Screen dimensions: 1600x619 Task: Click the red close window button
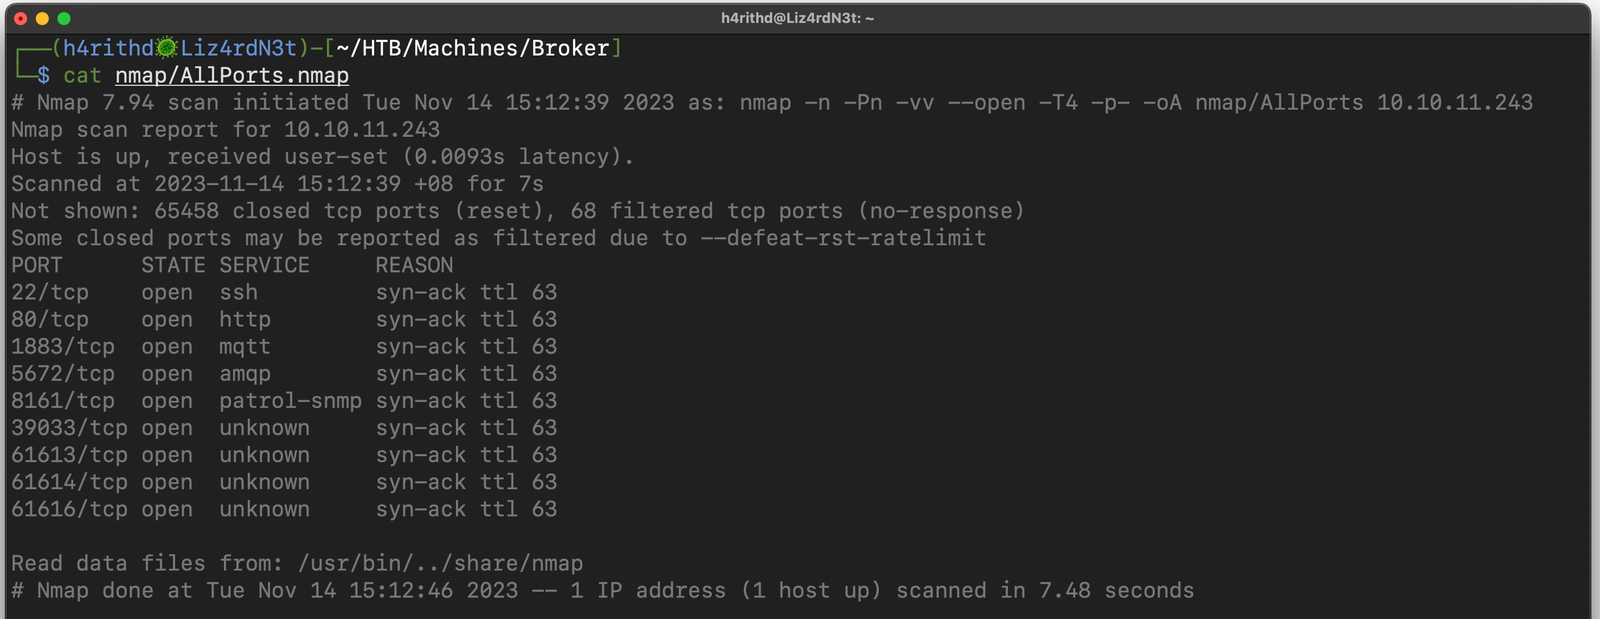tap(20, 19)
